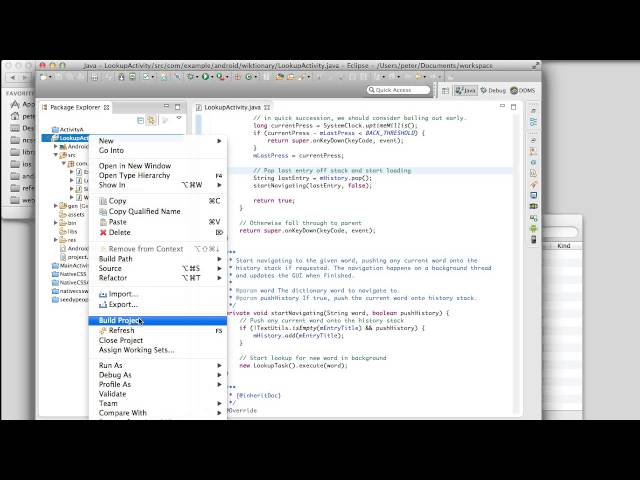Switch to the Java perspective
Viewport: 640px width, 480px height.
click(466, 91)
